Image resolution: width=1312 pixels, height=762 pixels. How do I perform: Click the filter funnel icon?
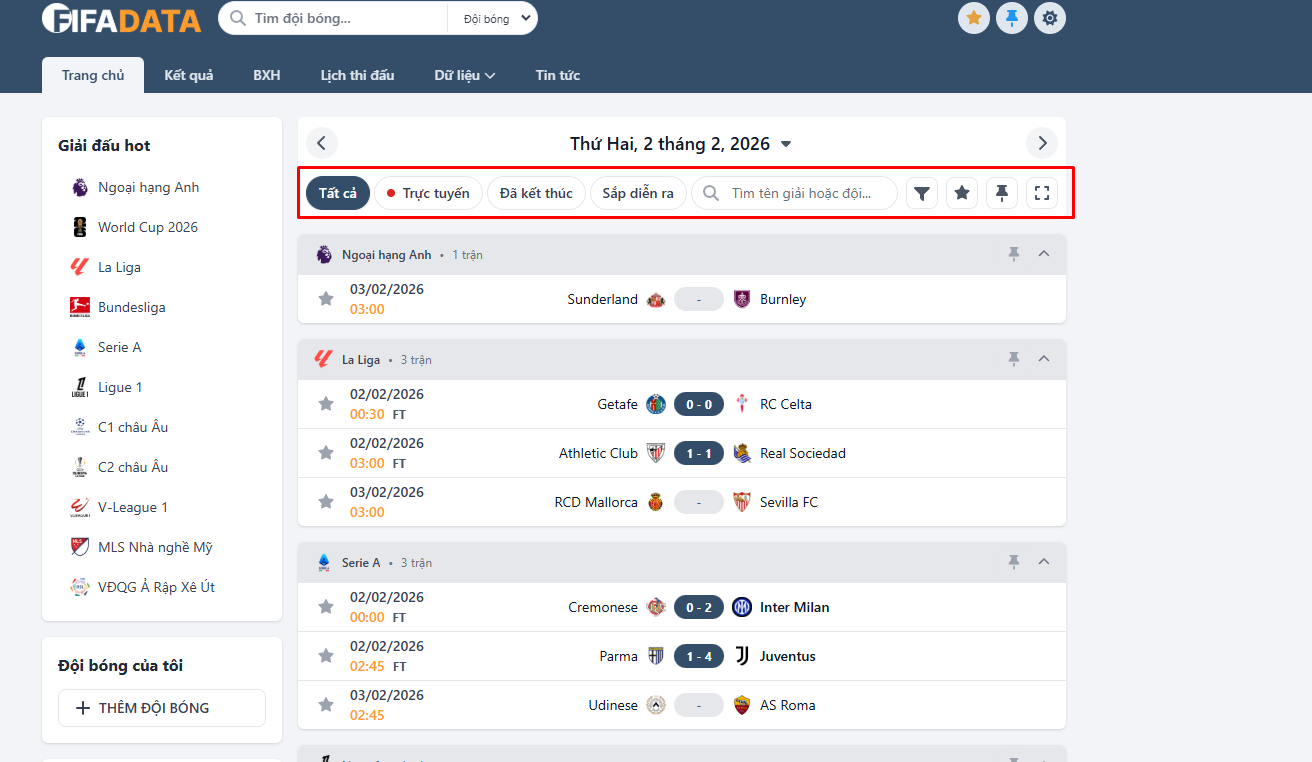[x=922, y=193]
